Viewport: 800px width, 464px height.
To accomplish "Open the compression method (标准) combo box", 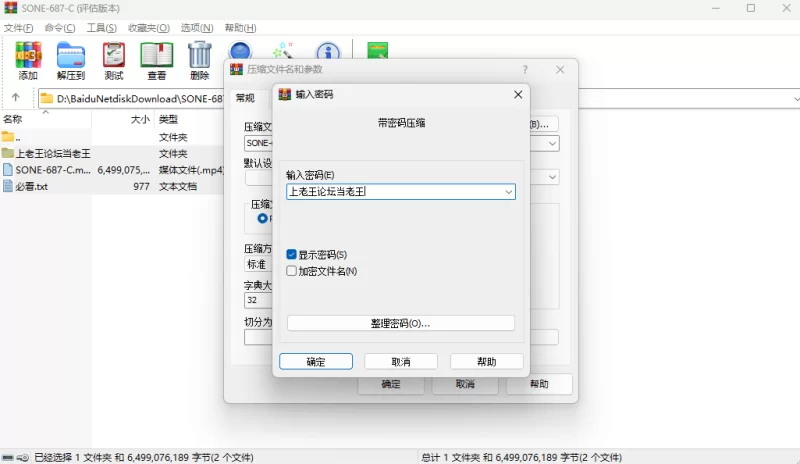I will [x=258, y=264].
